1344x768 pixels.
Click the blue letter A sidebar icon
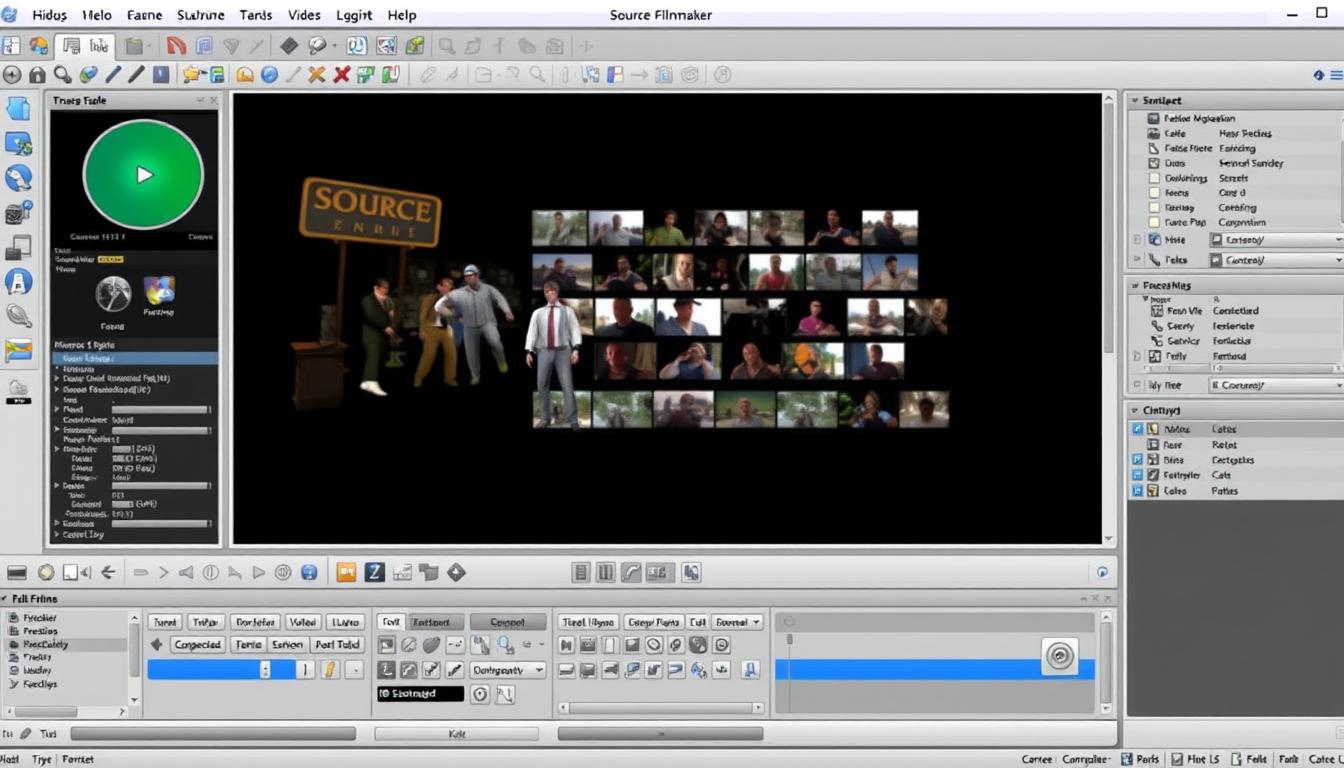point(18,281)
